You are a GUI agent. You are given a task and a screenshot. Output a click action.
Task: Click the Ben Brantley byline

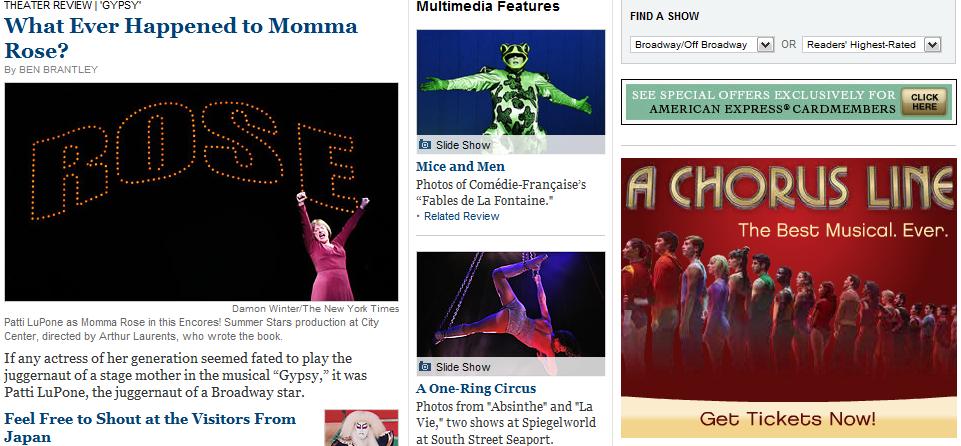coord(51,70)
